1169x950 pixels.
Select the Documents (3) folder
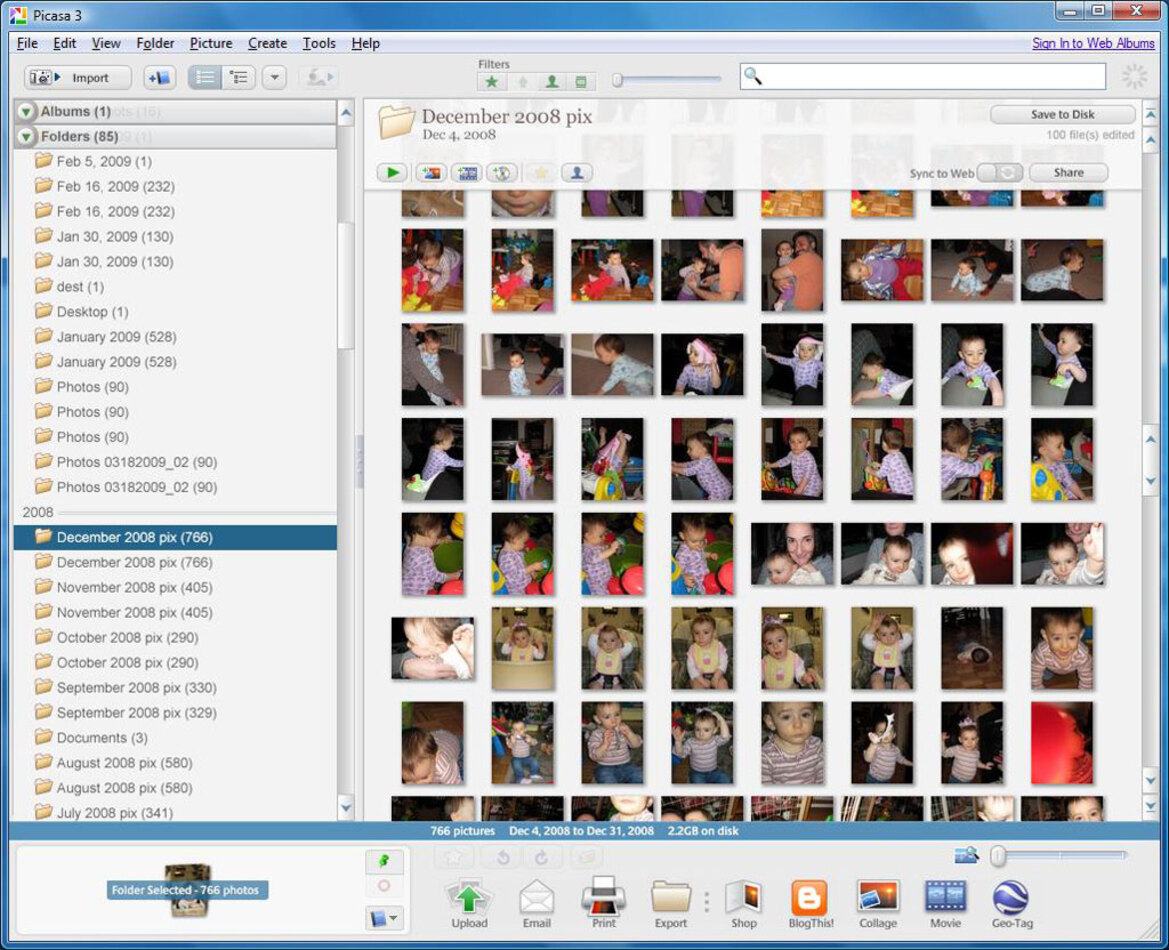pyautogui.click(x=175, y=737)
